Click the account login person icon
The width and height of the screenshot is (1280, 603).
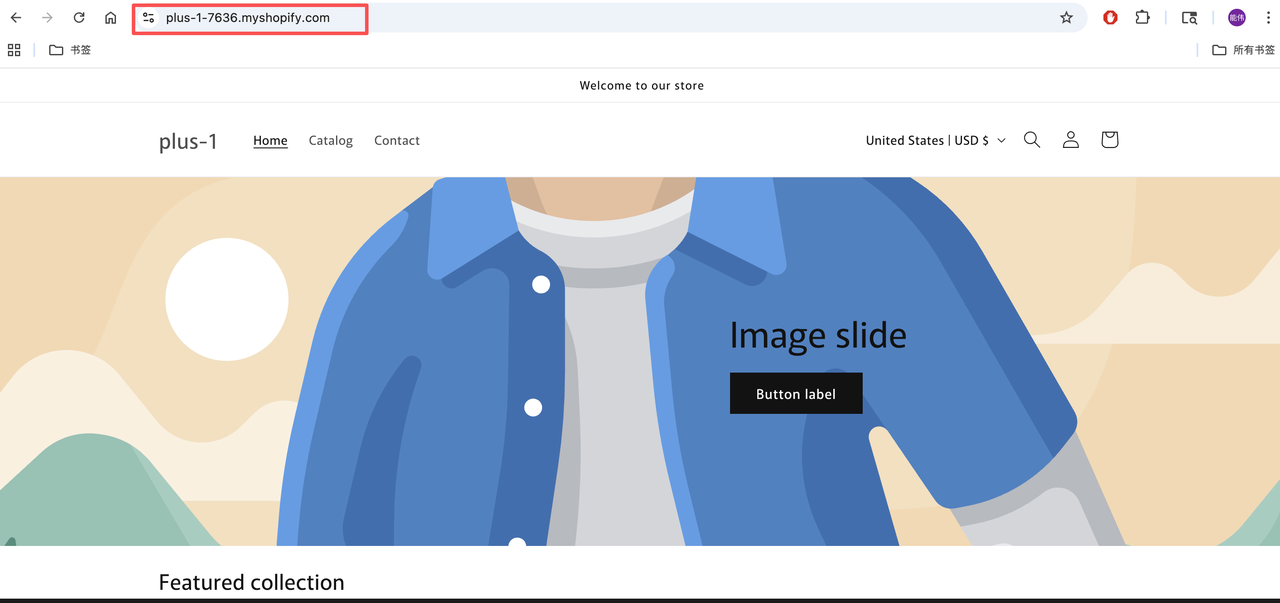click(x=1070, y=140)
